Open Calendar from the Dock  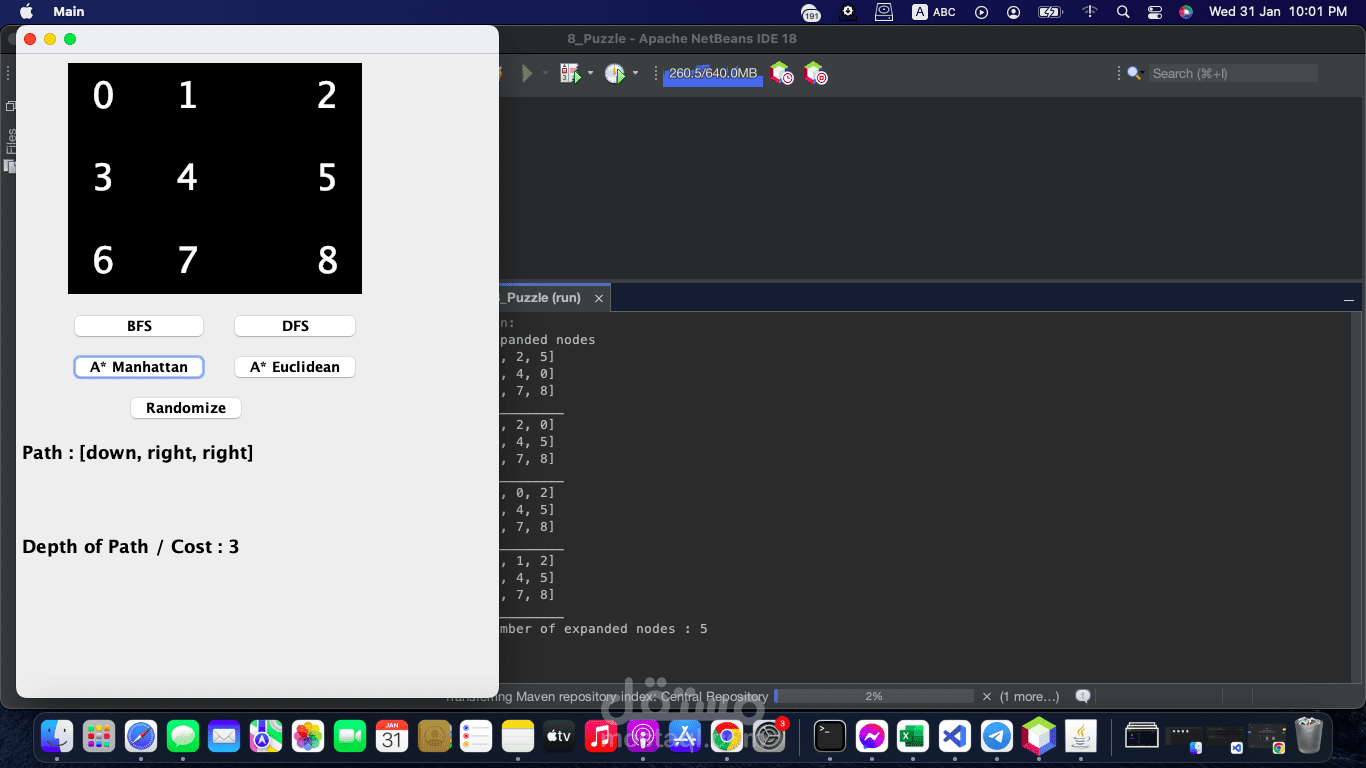pyautogui.click(x=392, y=737)
